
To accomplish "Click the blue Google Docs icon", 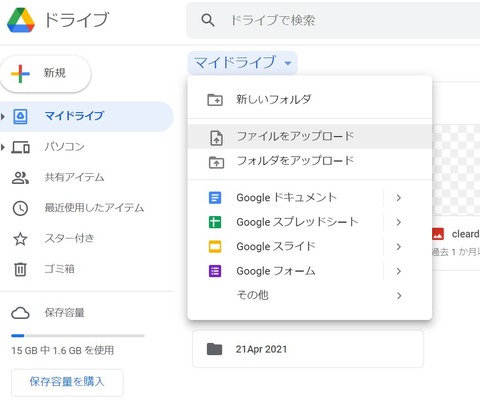I will point(215,198).
